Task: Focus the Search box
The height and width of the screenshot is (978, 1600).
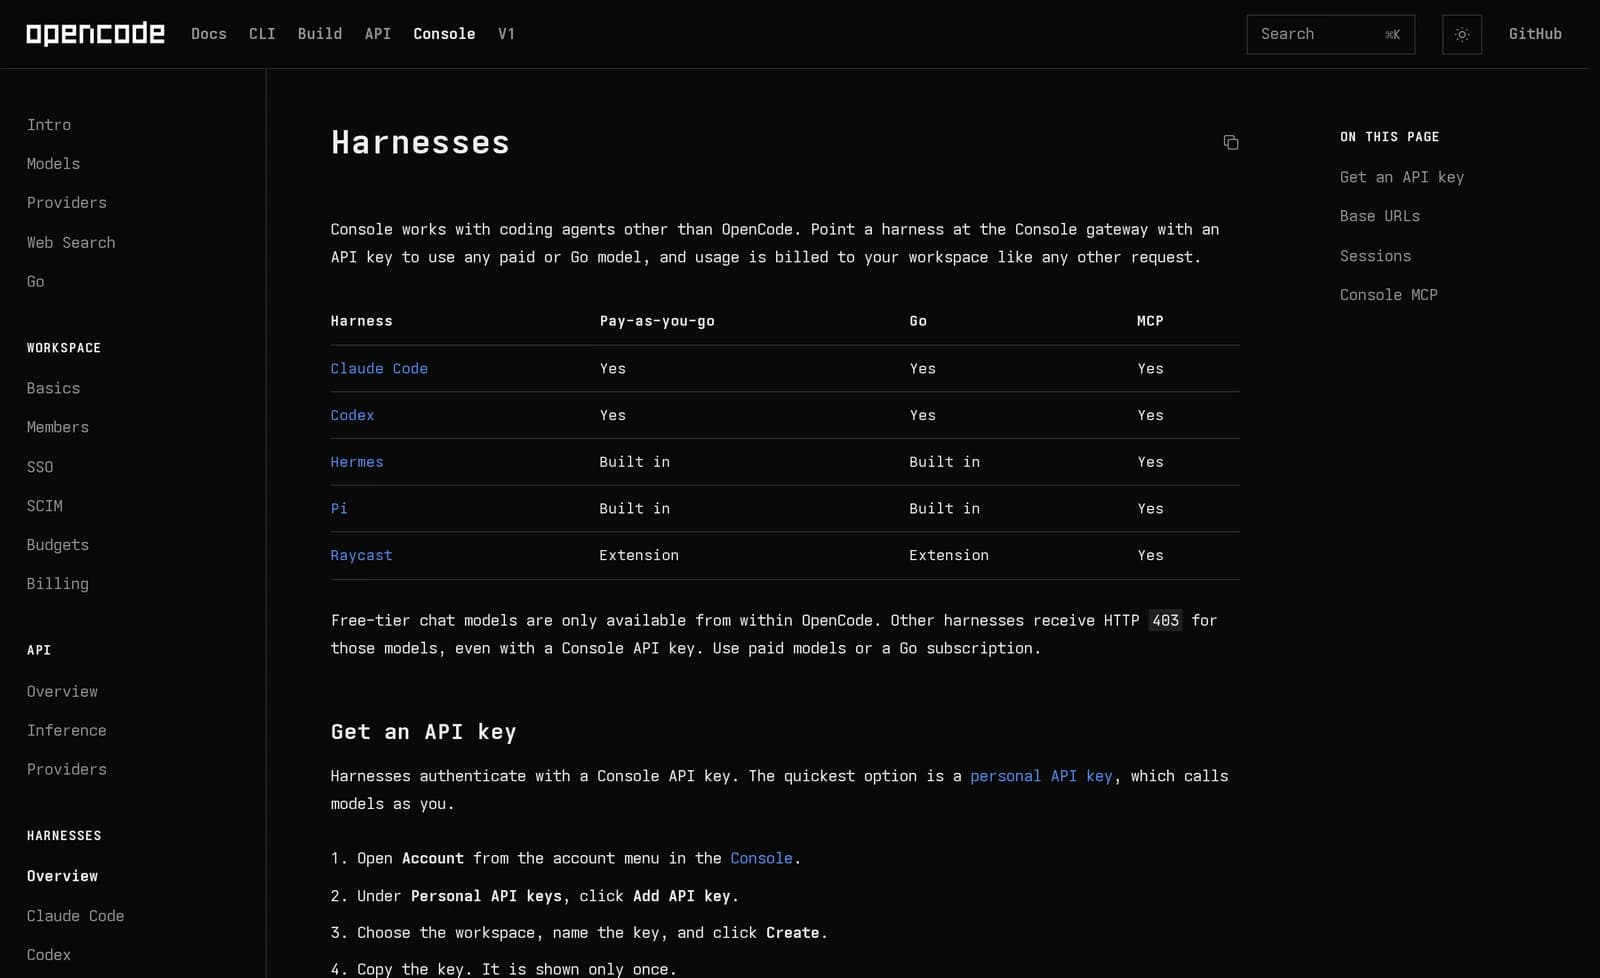Action: click(x=1330, y=34)
